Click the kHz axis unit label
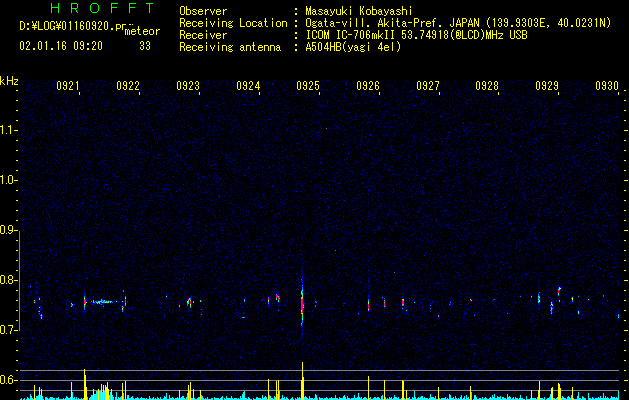Screen dimensions: 629x400 (9, 81)
